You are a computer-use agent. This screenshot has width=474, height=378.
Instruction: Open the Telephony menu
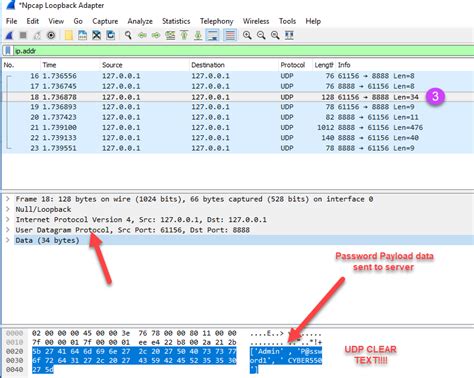click(216, 21)
